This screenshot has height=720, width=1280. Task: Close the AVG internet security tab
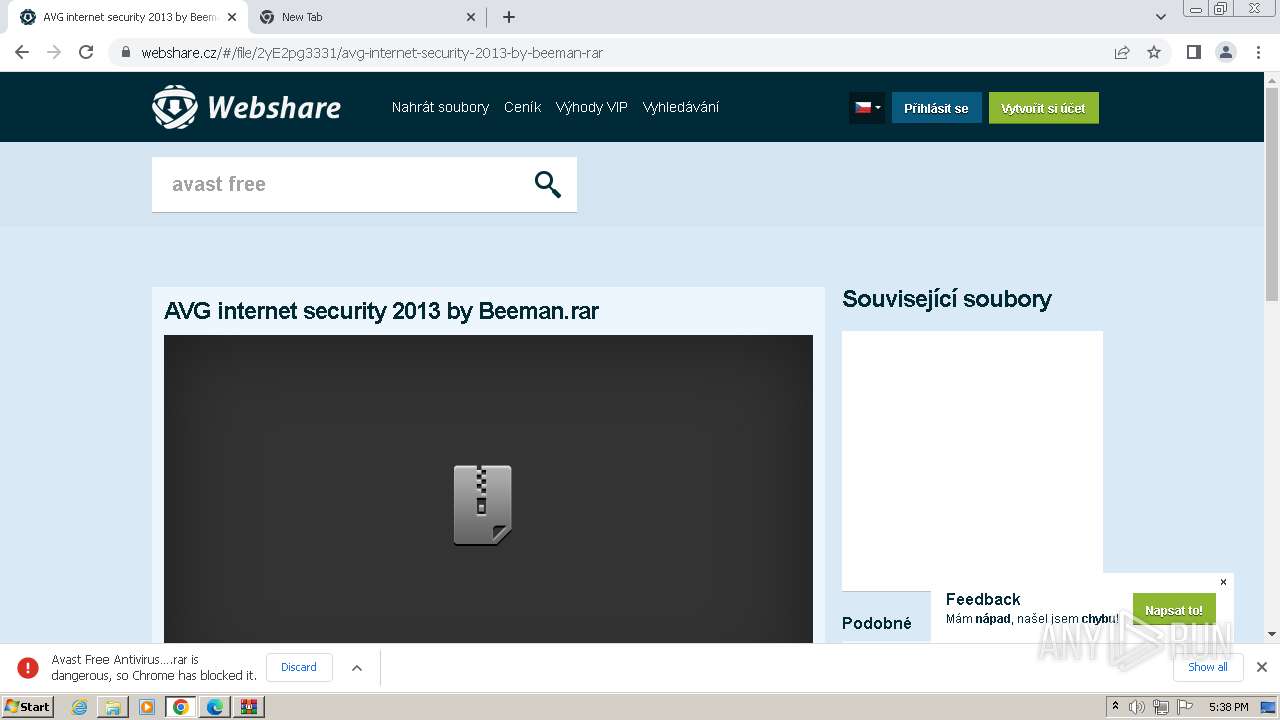click(232, 17)
